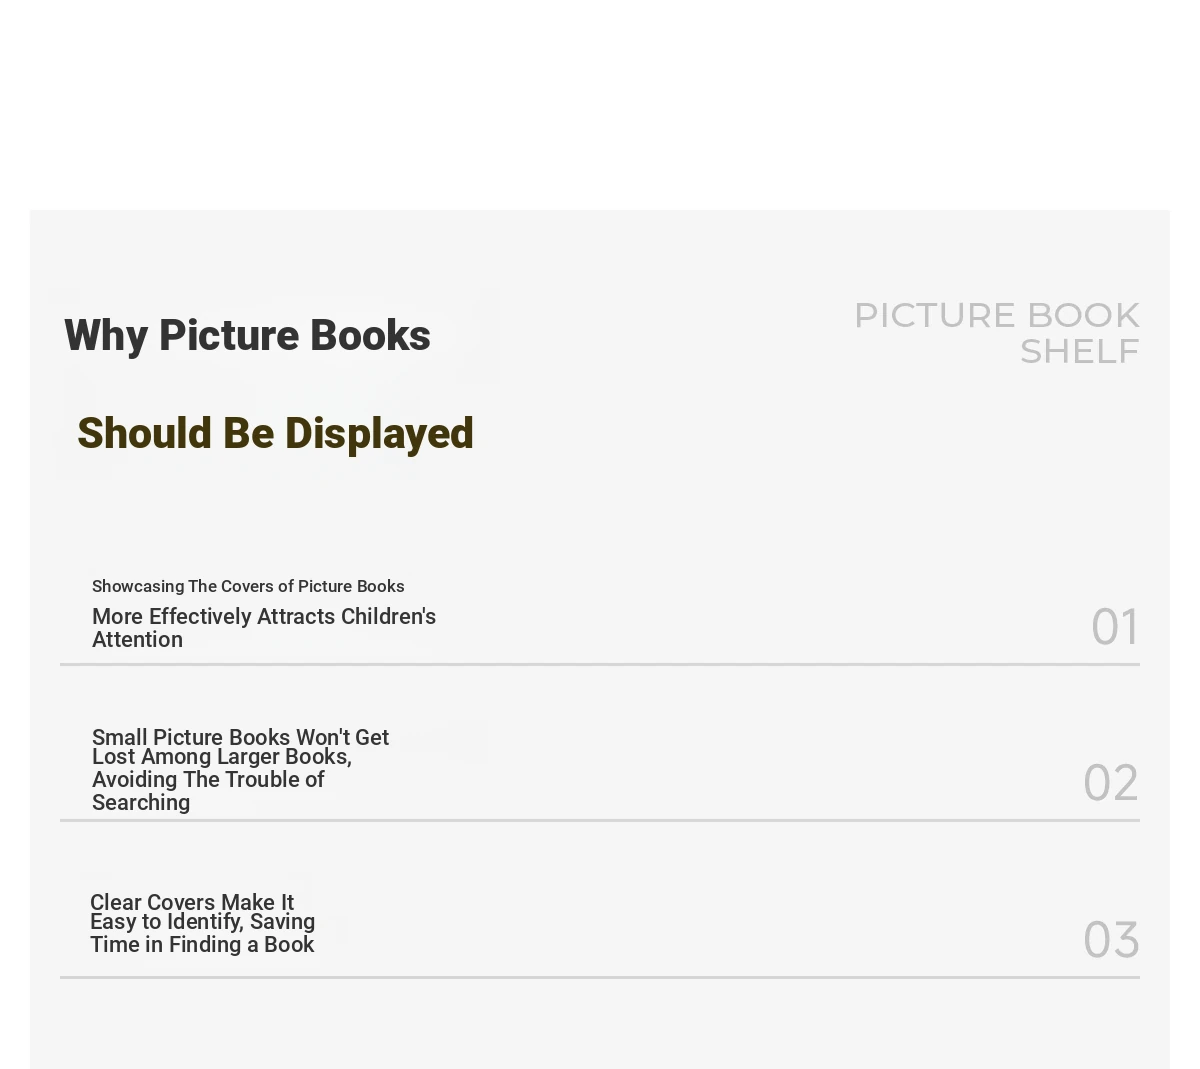Click "Avoiding The Trouble of" text line
1200x1069 pixels.
[208, 780]
